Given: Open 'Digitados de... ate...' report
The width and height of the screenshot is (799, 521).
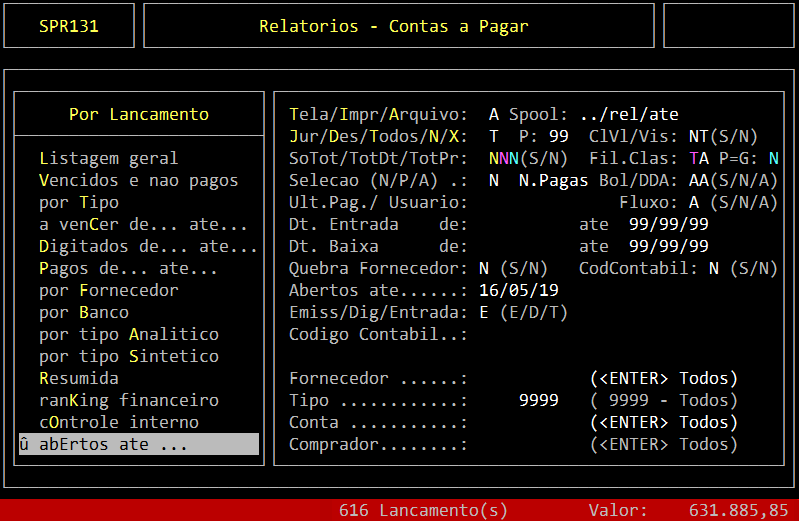Looking at the screenshot, I should pos(148,246).
